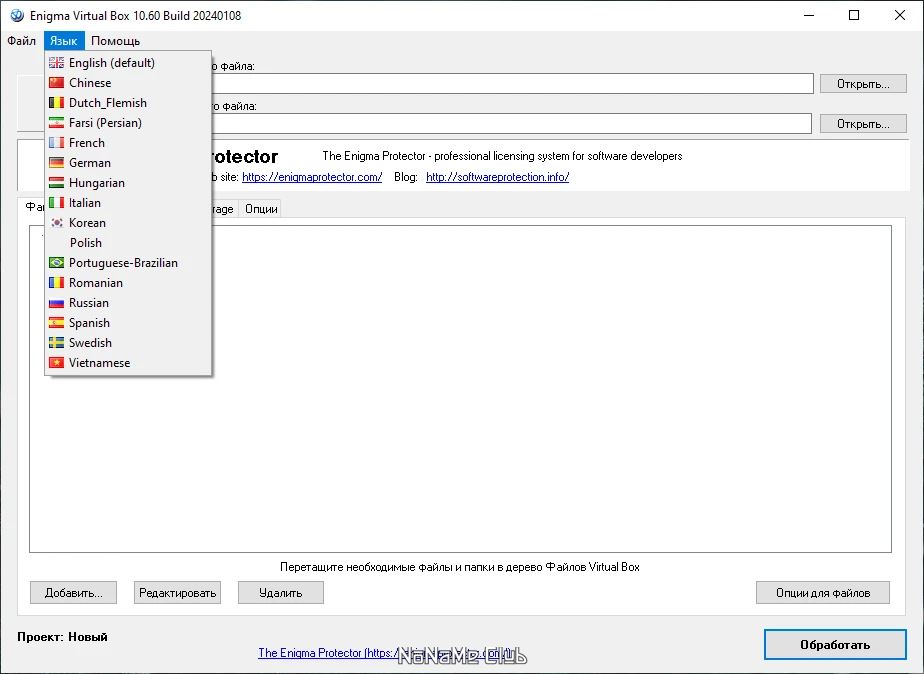The image size is (924, 674).
Task: Click the South Korean flag icon
Action: tap(57, 223)
